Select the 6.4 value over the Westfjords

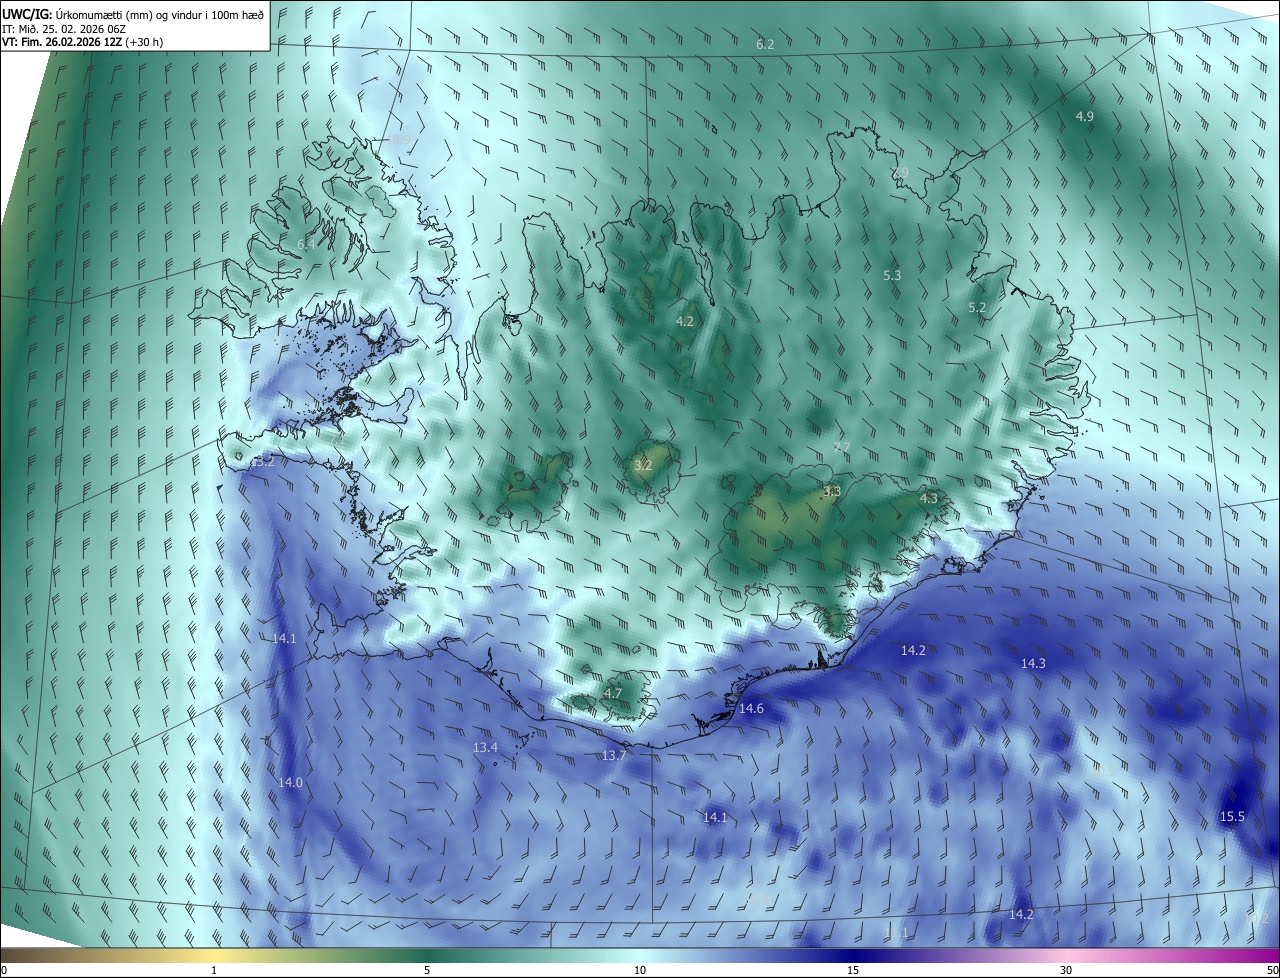point(306,244)
